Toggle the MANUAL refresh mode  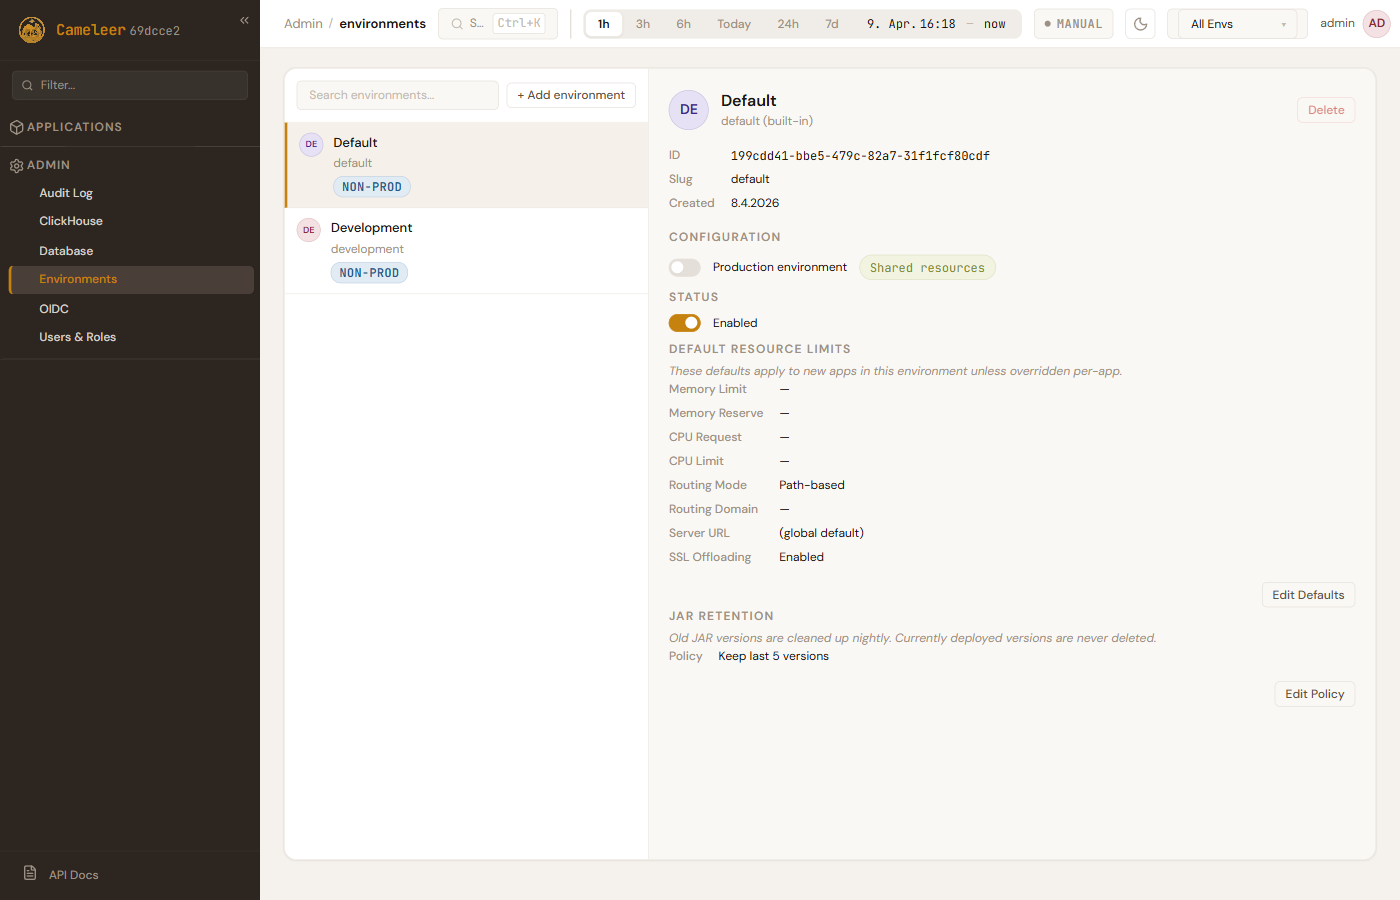[x=1073, y=24]
